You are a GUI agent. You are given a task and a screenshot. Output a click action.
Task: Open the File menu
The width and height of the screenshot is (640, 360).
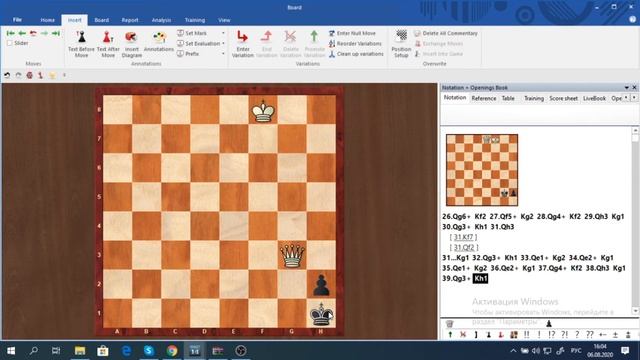(17, 20)
